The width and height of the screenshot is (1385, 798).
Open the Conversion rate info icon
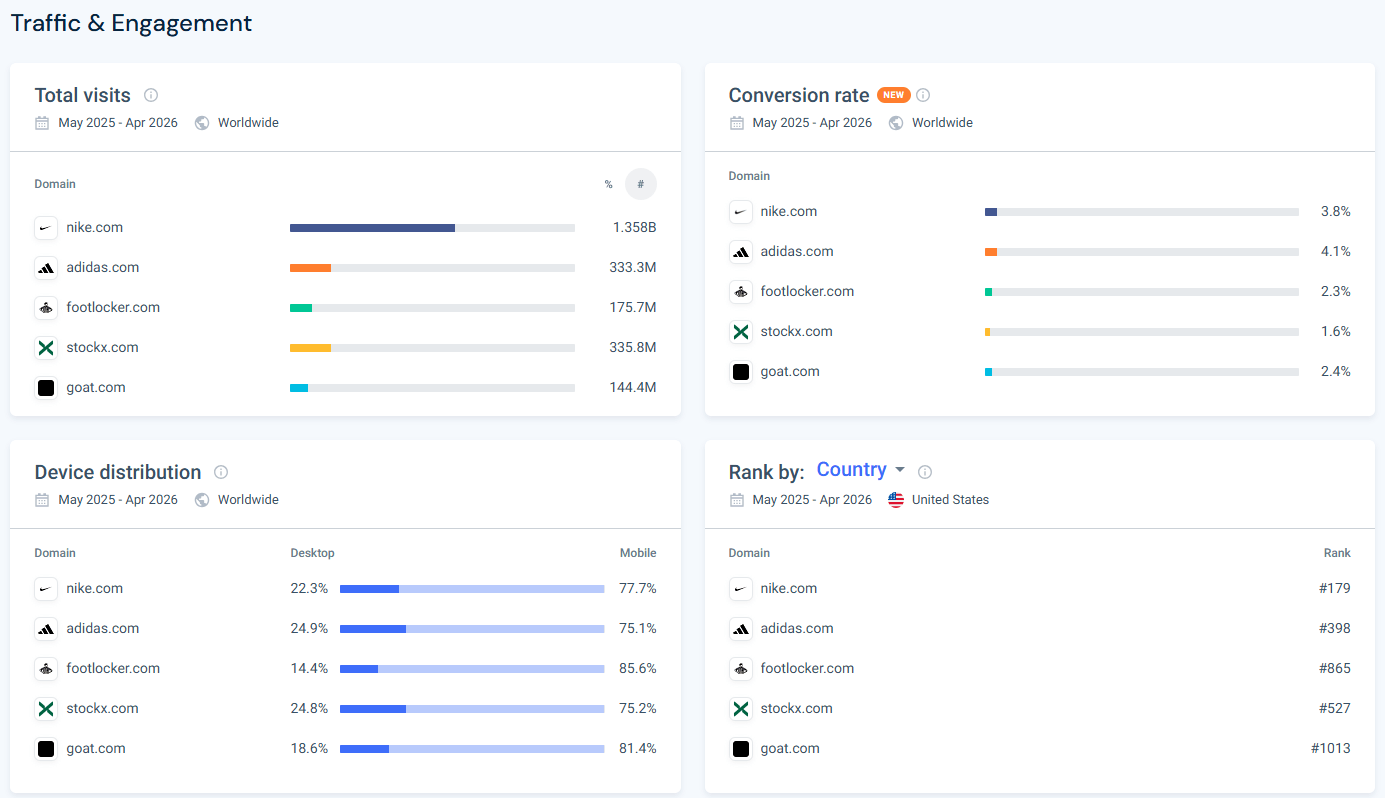pos(923,95)
